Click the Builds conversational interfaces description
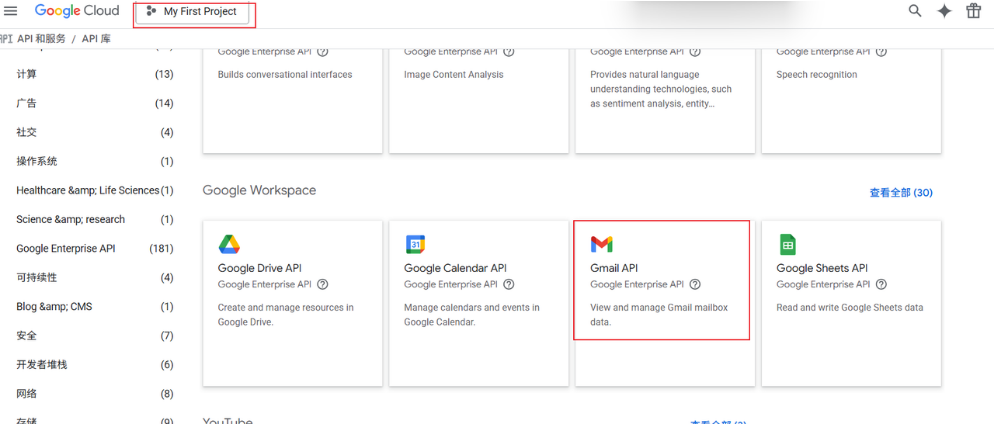This screenshot has height=424, width=995. tap(285, 75)
